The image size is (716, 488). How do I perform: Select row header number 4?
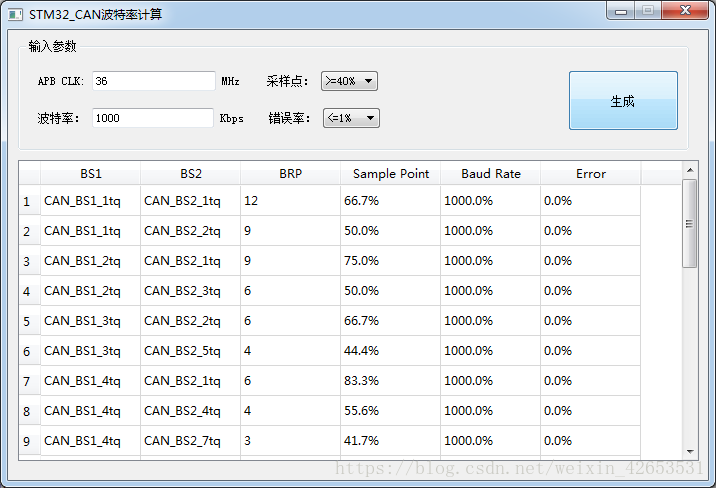click(30, 291)
